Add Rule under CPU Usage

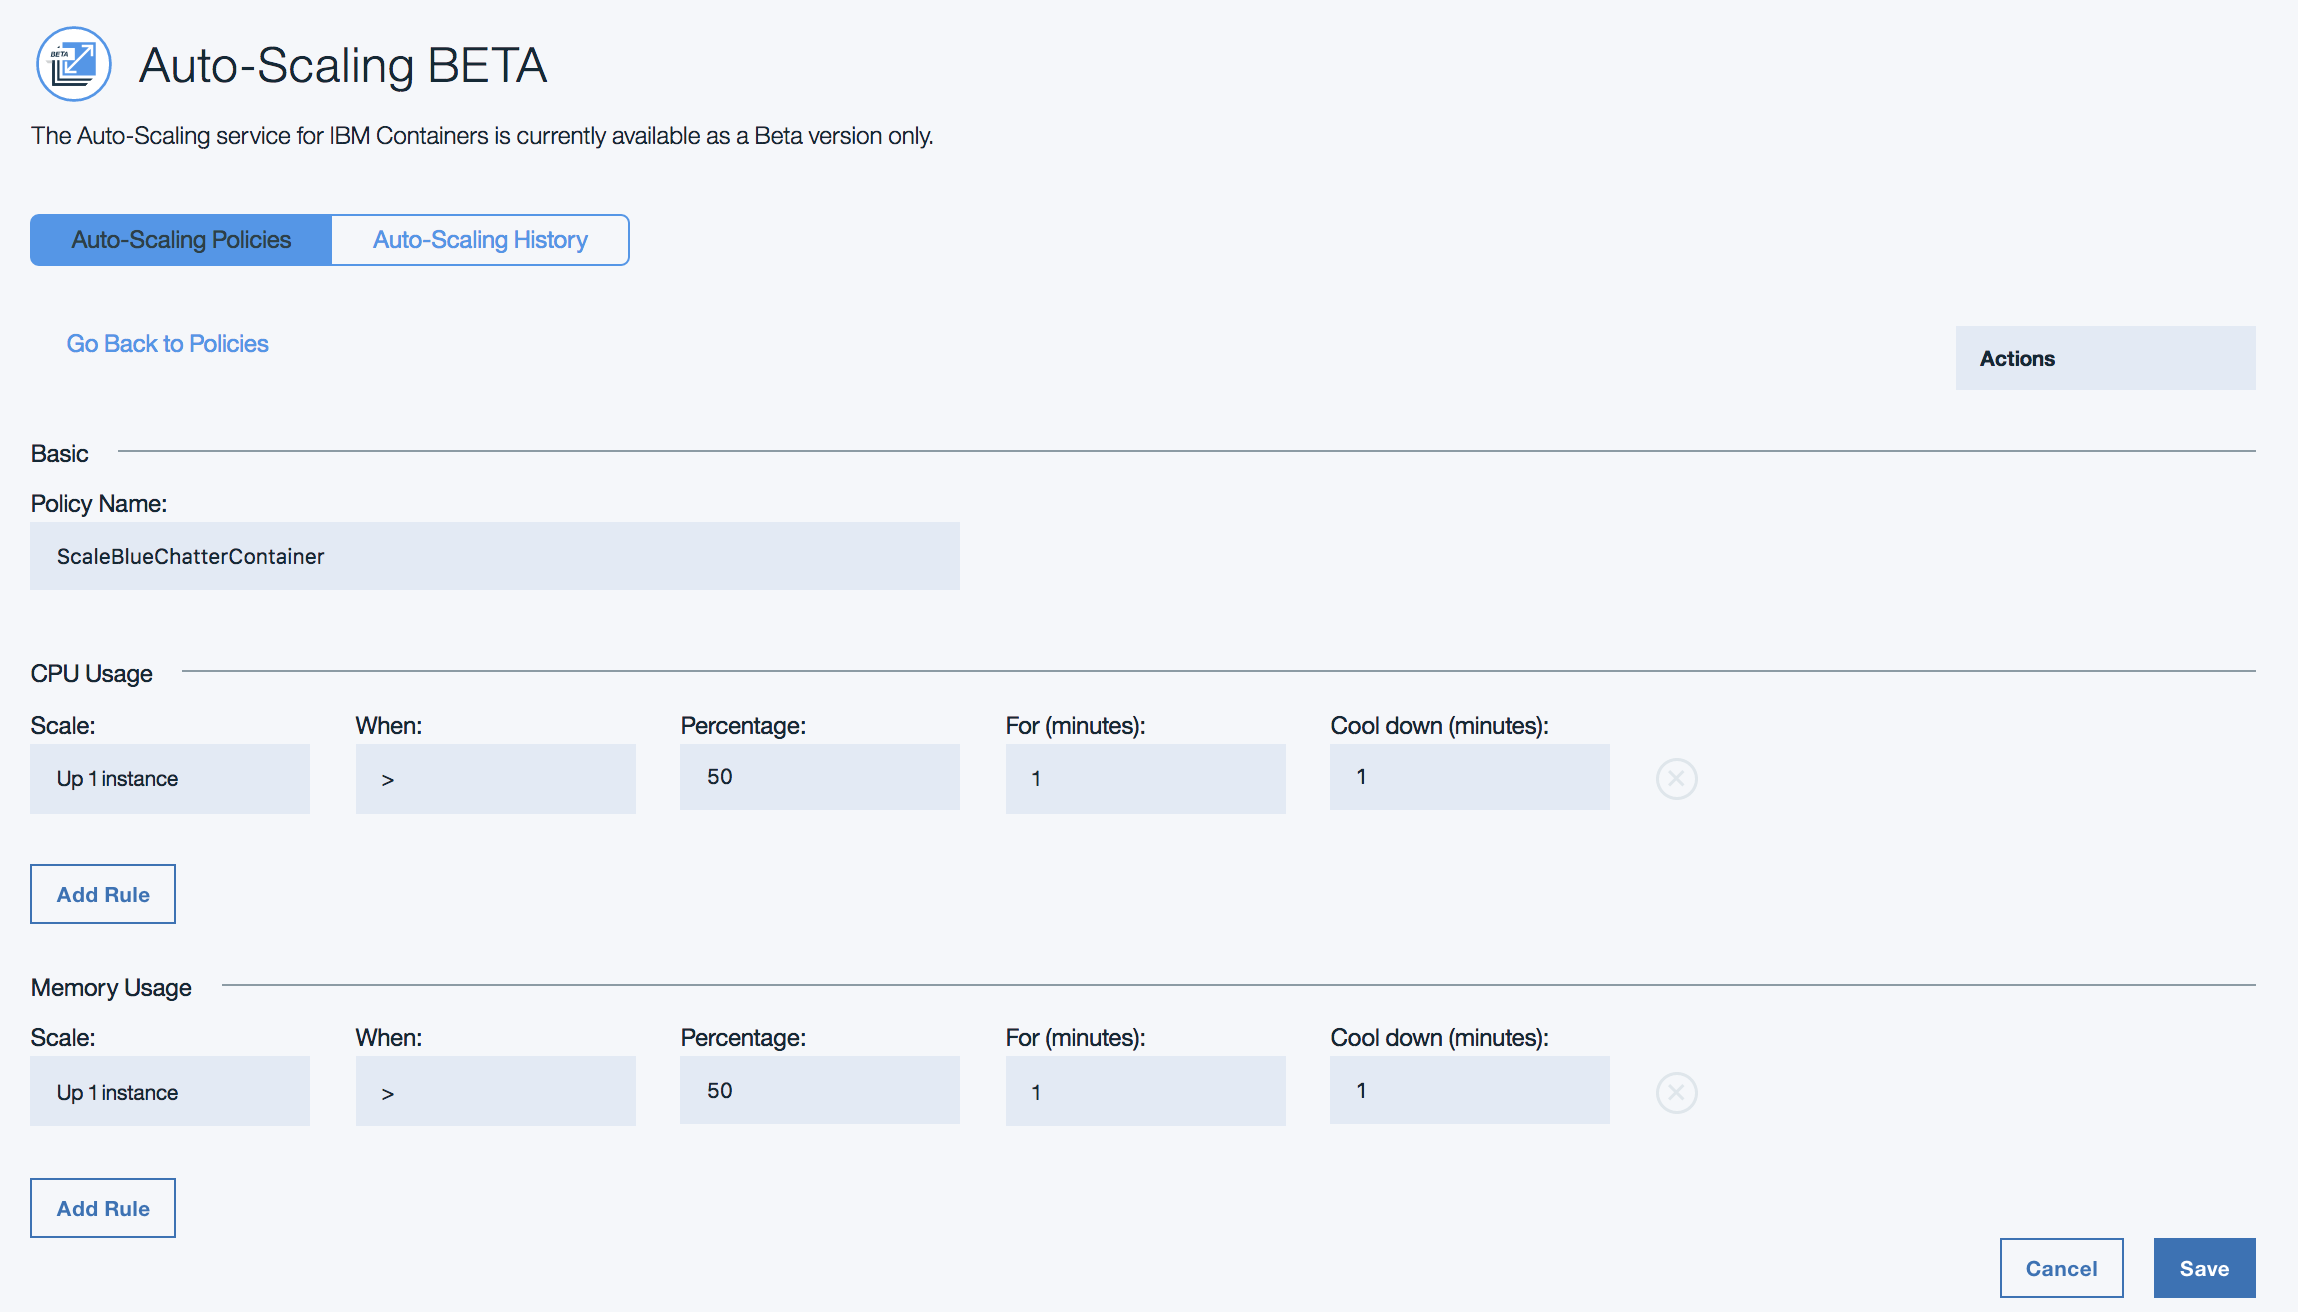pos(103,894)
